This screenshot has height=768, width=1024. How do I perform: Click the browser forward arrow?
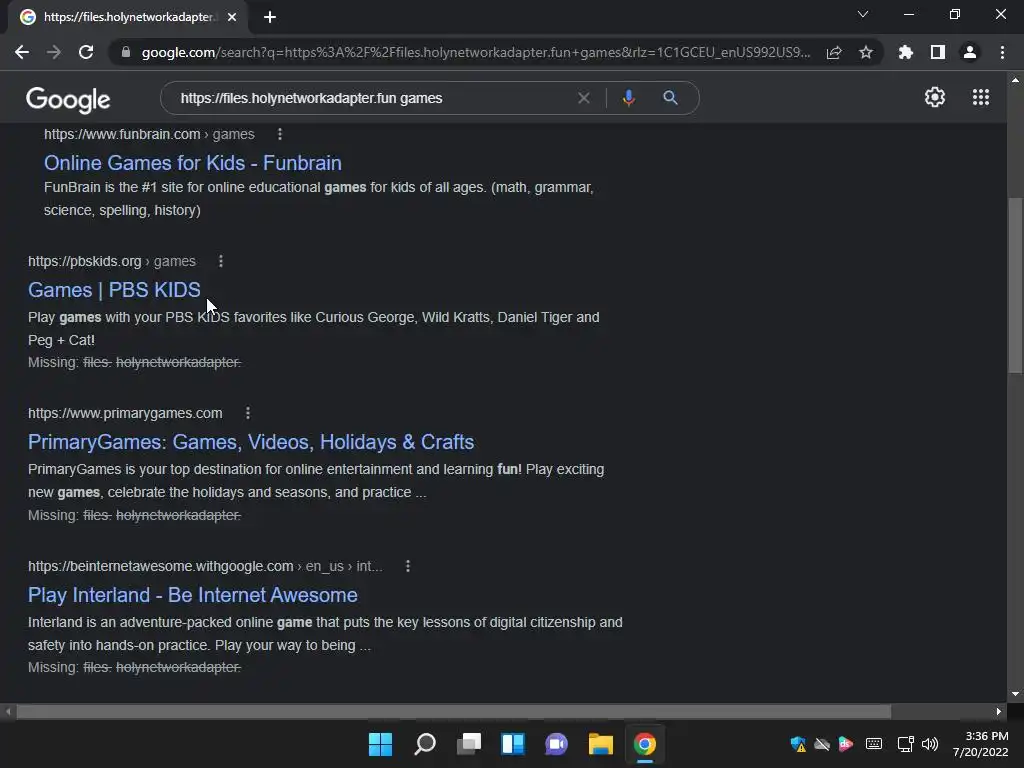pos(54,52)
